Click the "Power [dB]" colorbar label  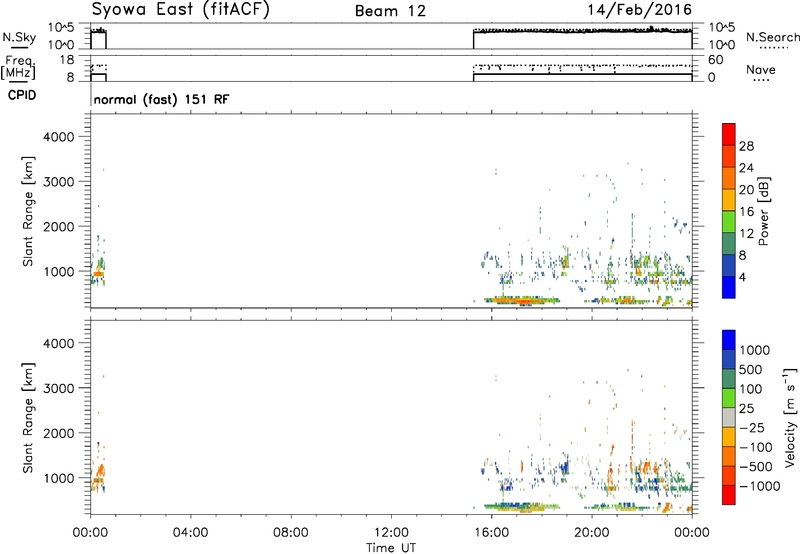tap(764, 211)
